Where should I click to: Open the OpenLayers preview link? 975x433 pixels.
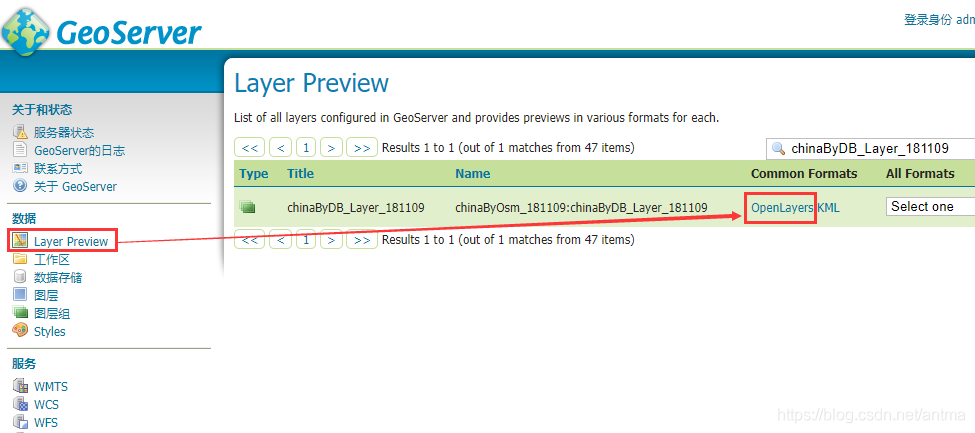click(x=782, y=207)
